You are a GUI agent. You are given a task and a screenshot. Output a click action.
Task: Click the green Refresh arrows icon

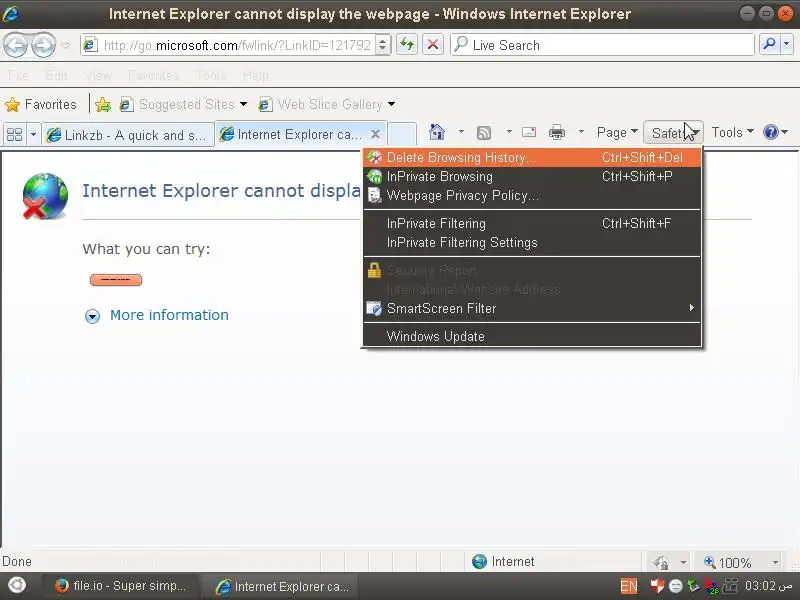(407, 45)
